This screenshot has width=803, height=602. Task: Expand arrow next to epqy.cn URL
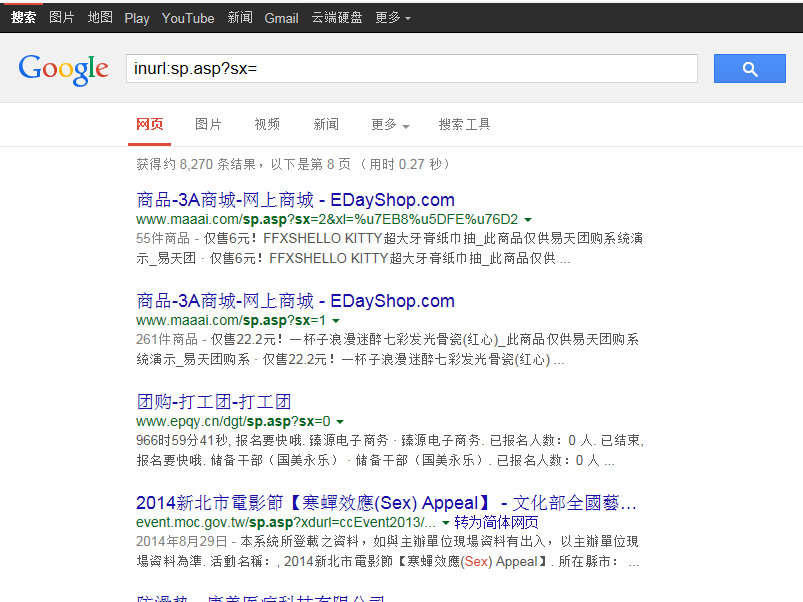tap(340, 422)
